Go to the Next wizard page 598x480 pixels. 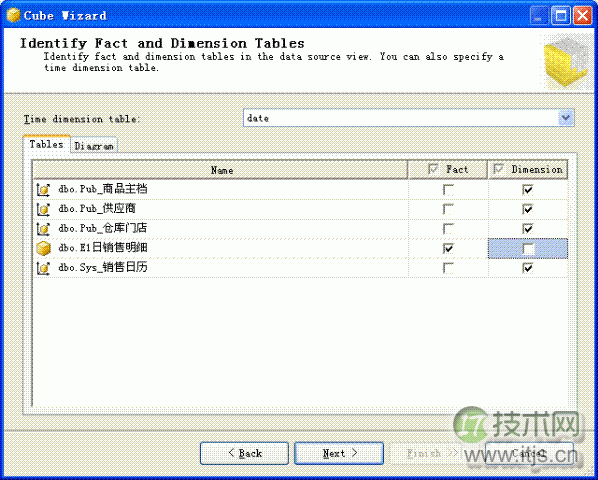339,453
